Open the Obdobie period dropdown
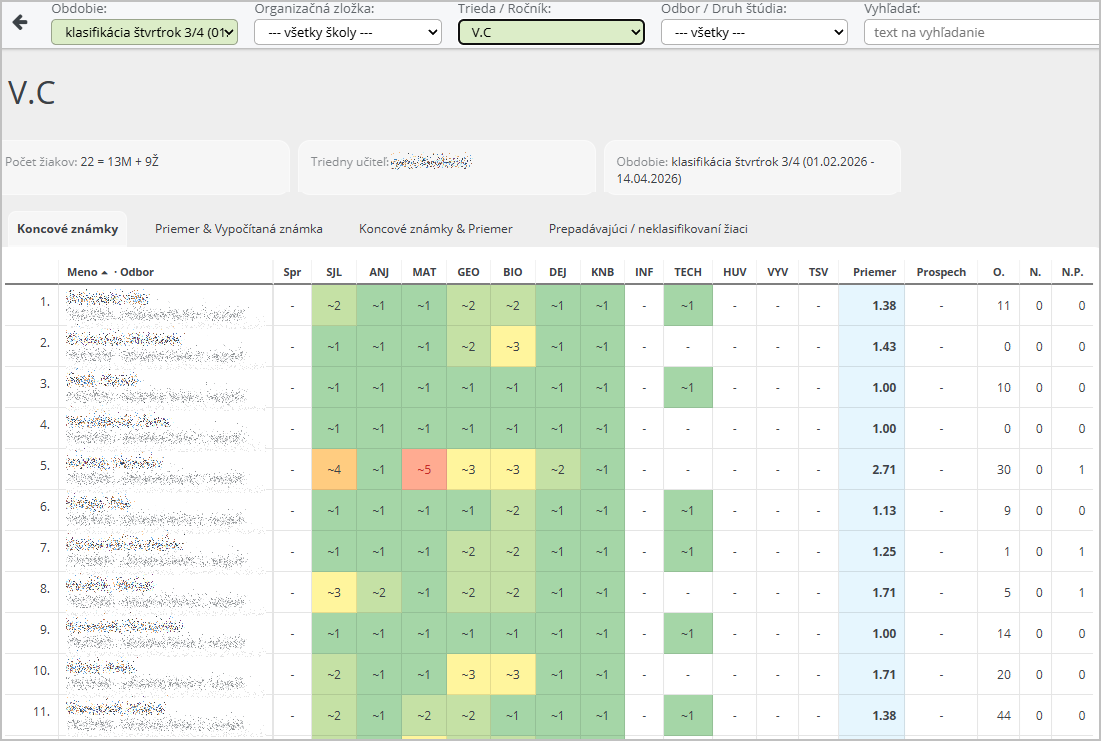 pyautogui.click(x=145, y=32)
